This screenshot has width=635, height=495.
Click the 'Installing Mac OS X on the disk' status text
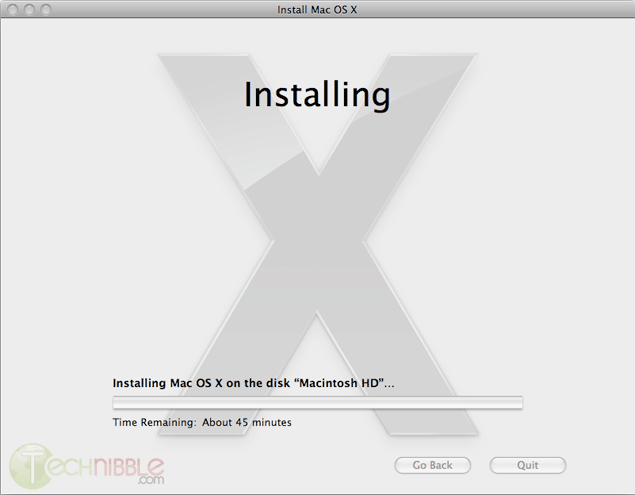[253, 383]
